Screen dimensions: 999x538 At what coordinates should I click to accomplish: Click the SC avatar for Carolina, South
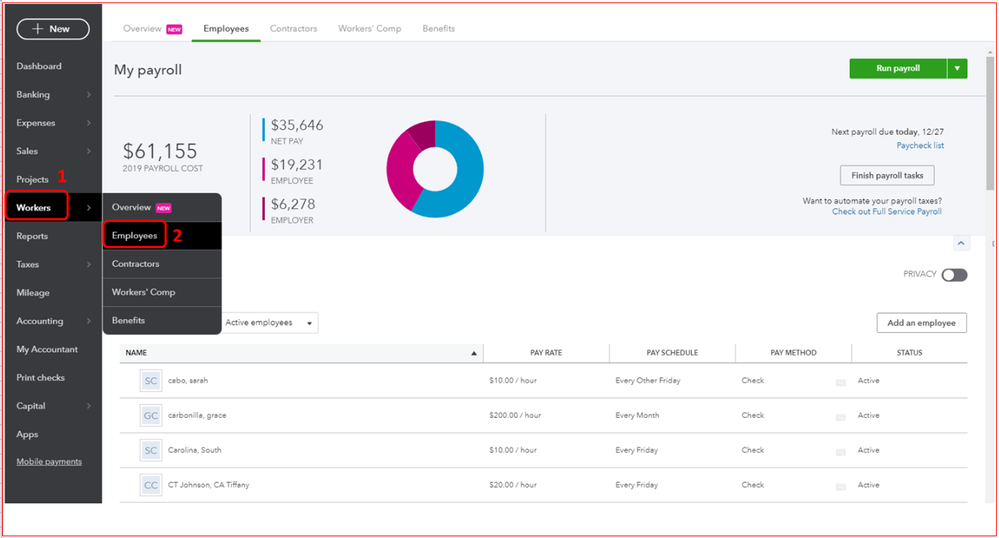click(x=151, y=450)
